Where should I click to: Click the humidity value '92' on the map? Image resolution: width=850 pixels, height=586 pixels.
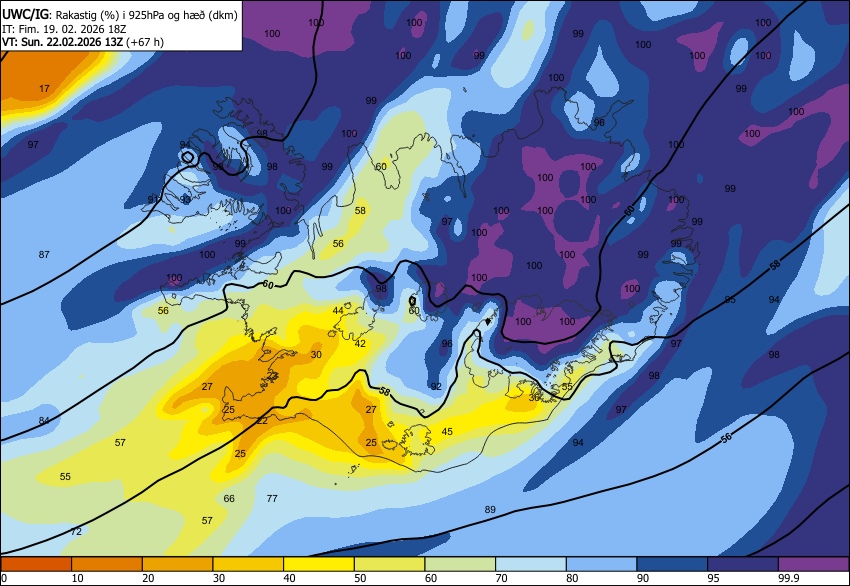436,387
